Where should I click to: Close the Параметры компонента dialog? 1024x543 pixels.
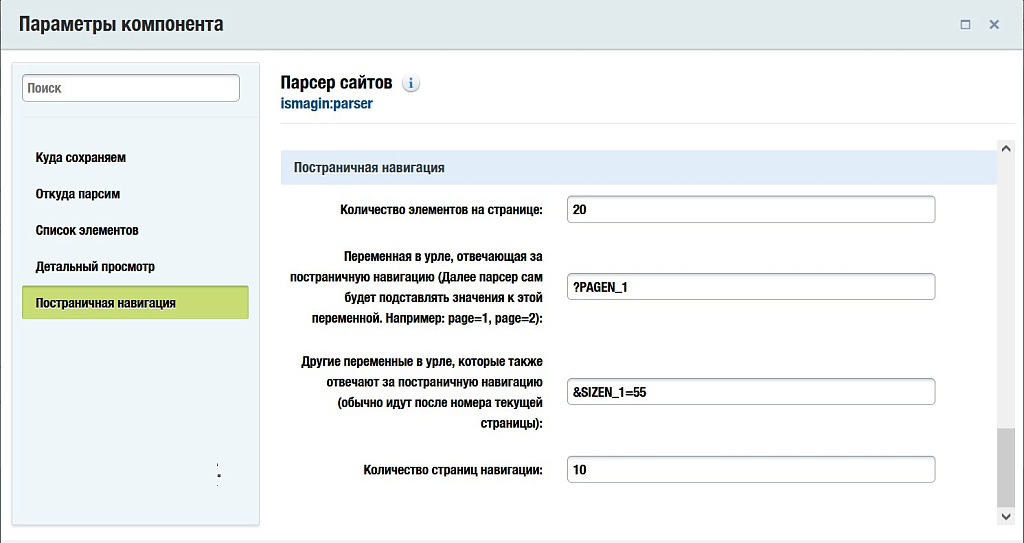pos(994,25)
